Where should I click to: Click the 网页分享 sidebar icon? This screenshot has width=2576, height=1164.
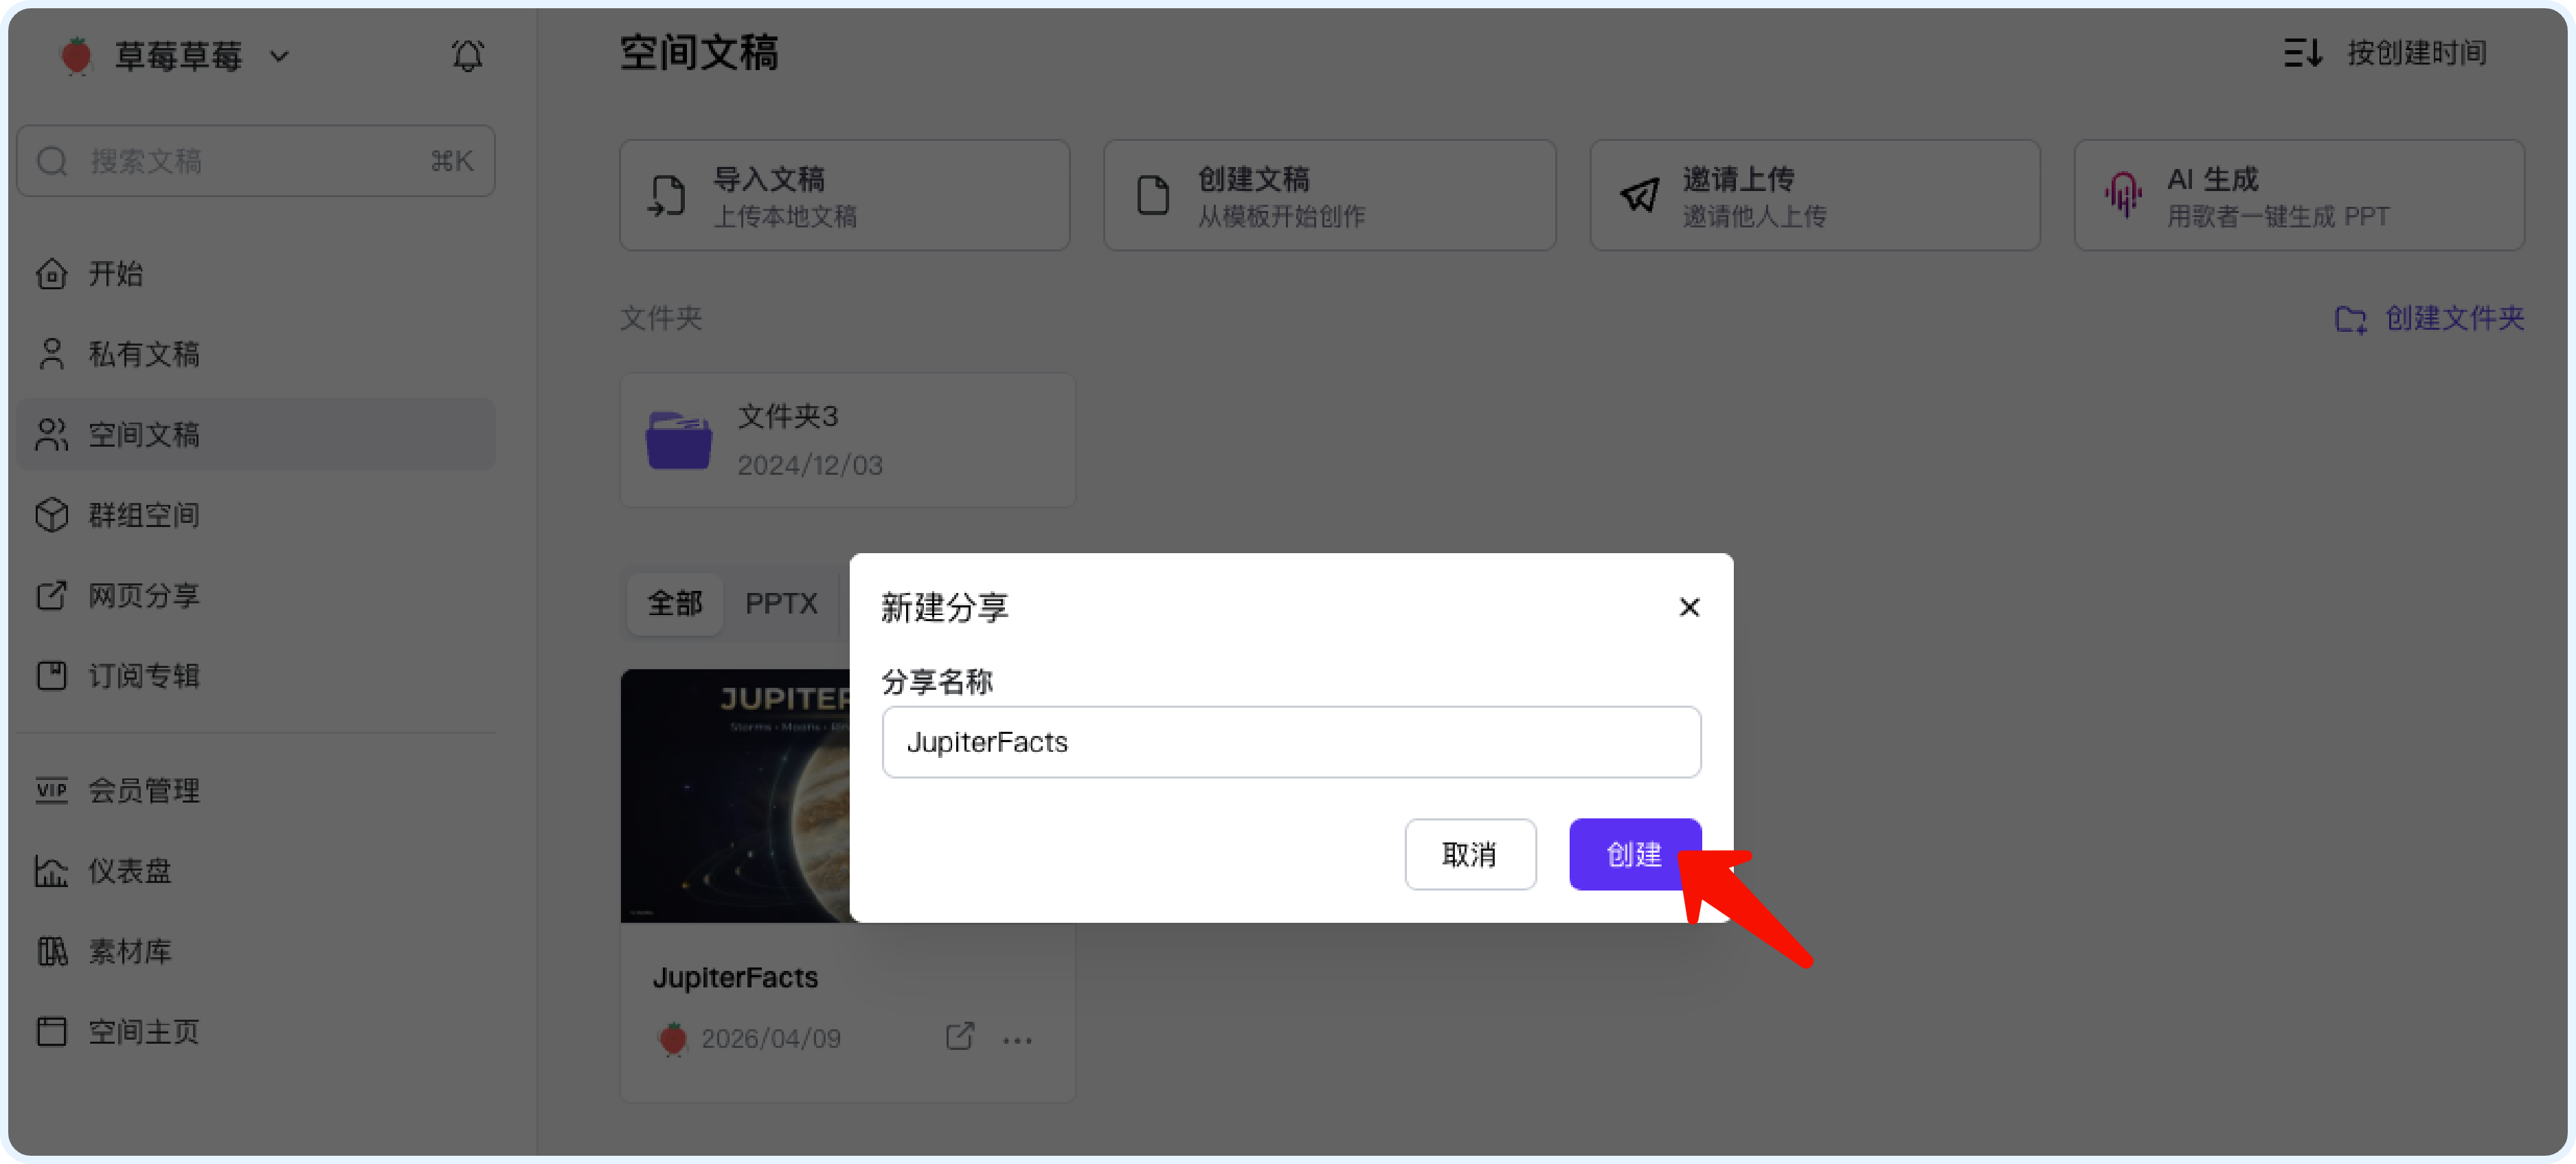click(x=52, y=596)
